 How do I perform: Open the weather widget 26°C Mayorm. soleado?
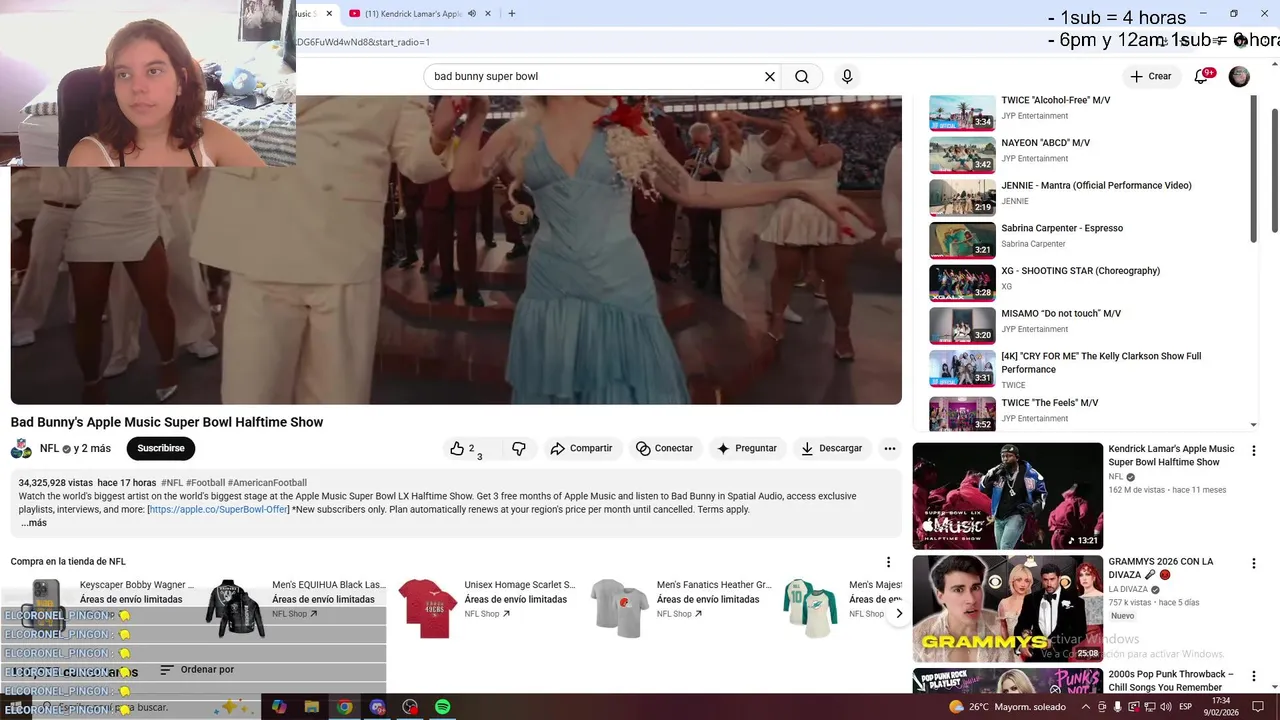[1007, 707]
